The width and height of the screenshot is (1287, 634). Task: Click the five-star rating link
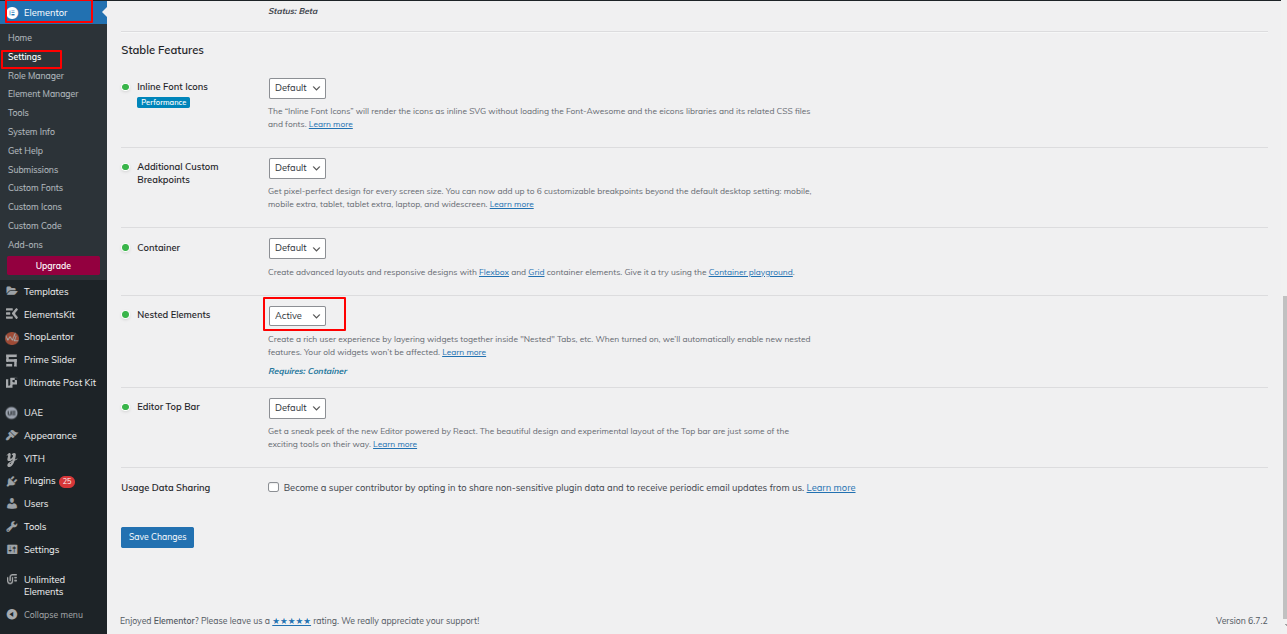291,621
